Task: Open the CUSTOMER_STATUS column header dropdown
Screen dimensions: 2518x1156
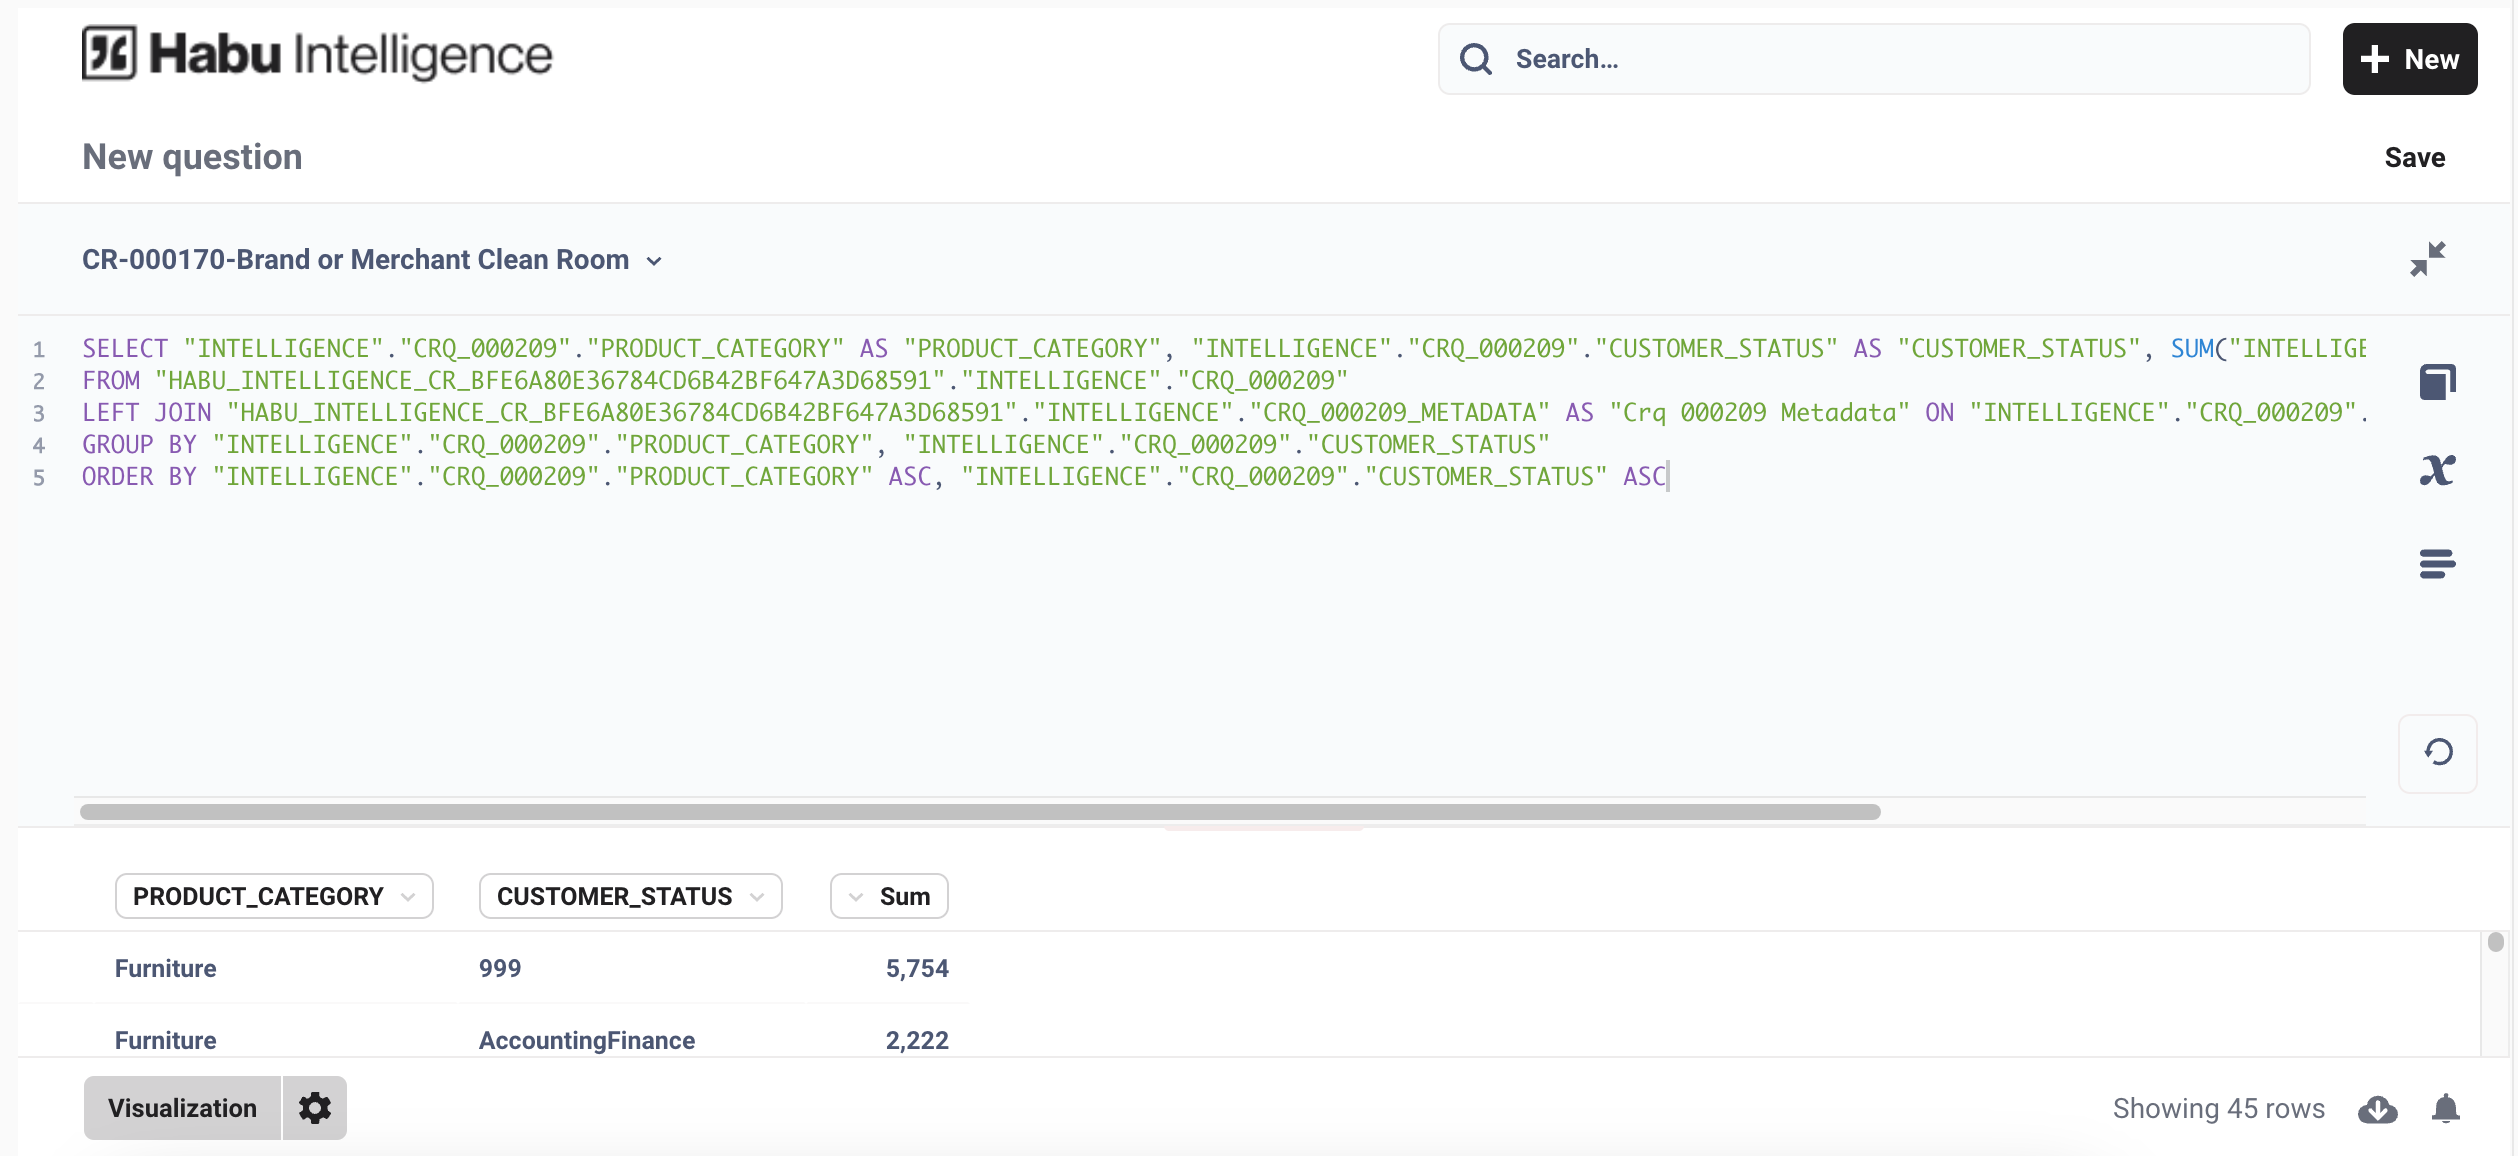Action: pos(630,896)
